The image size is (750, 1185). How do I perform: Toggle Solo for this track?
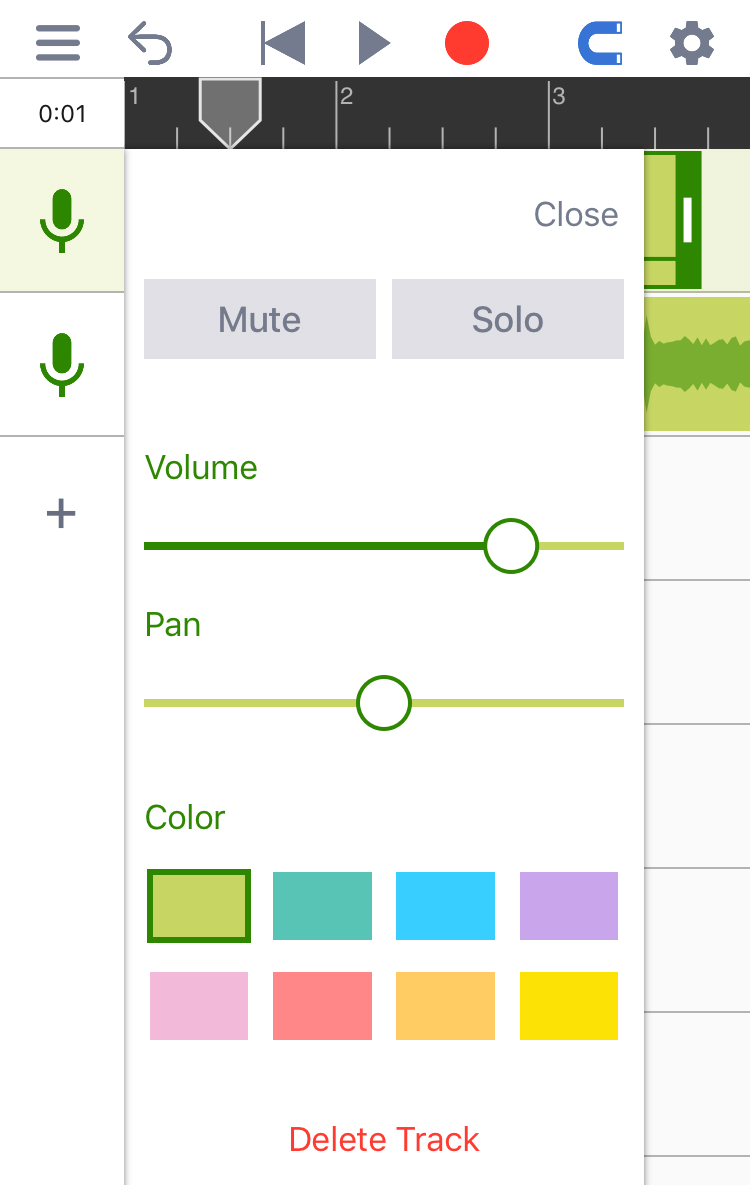tap(507, 319)
